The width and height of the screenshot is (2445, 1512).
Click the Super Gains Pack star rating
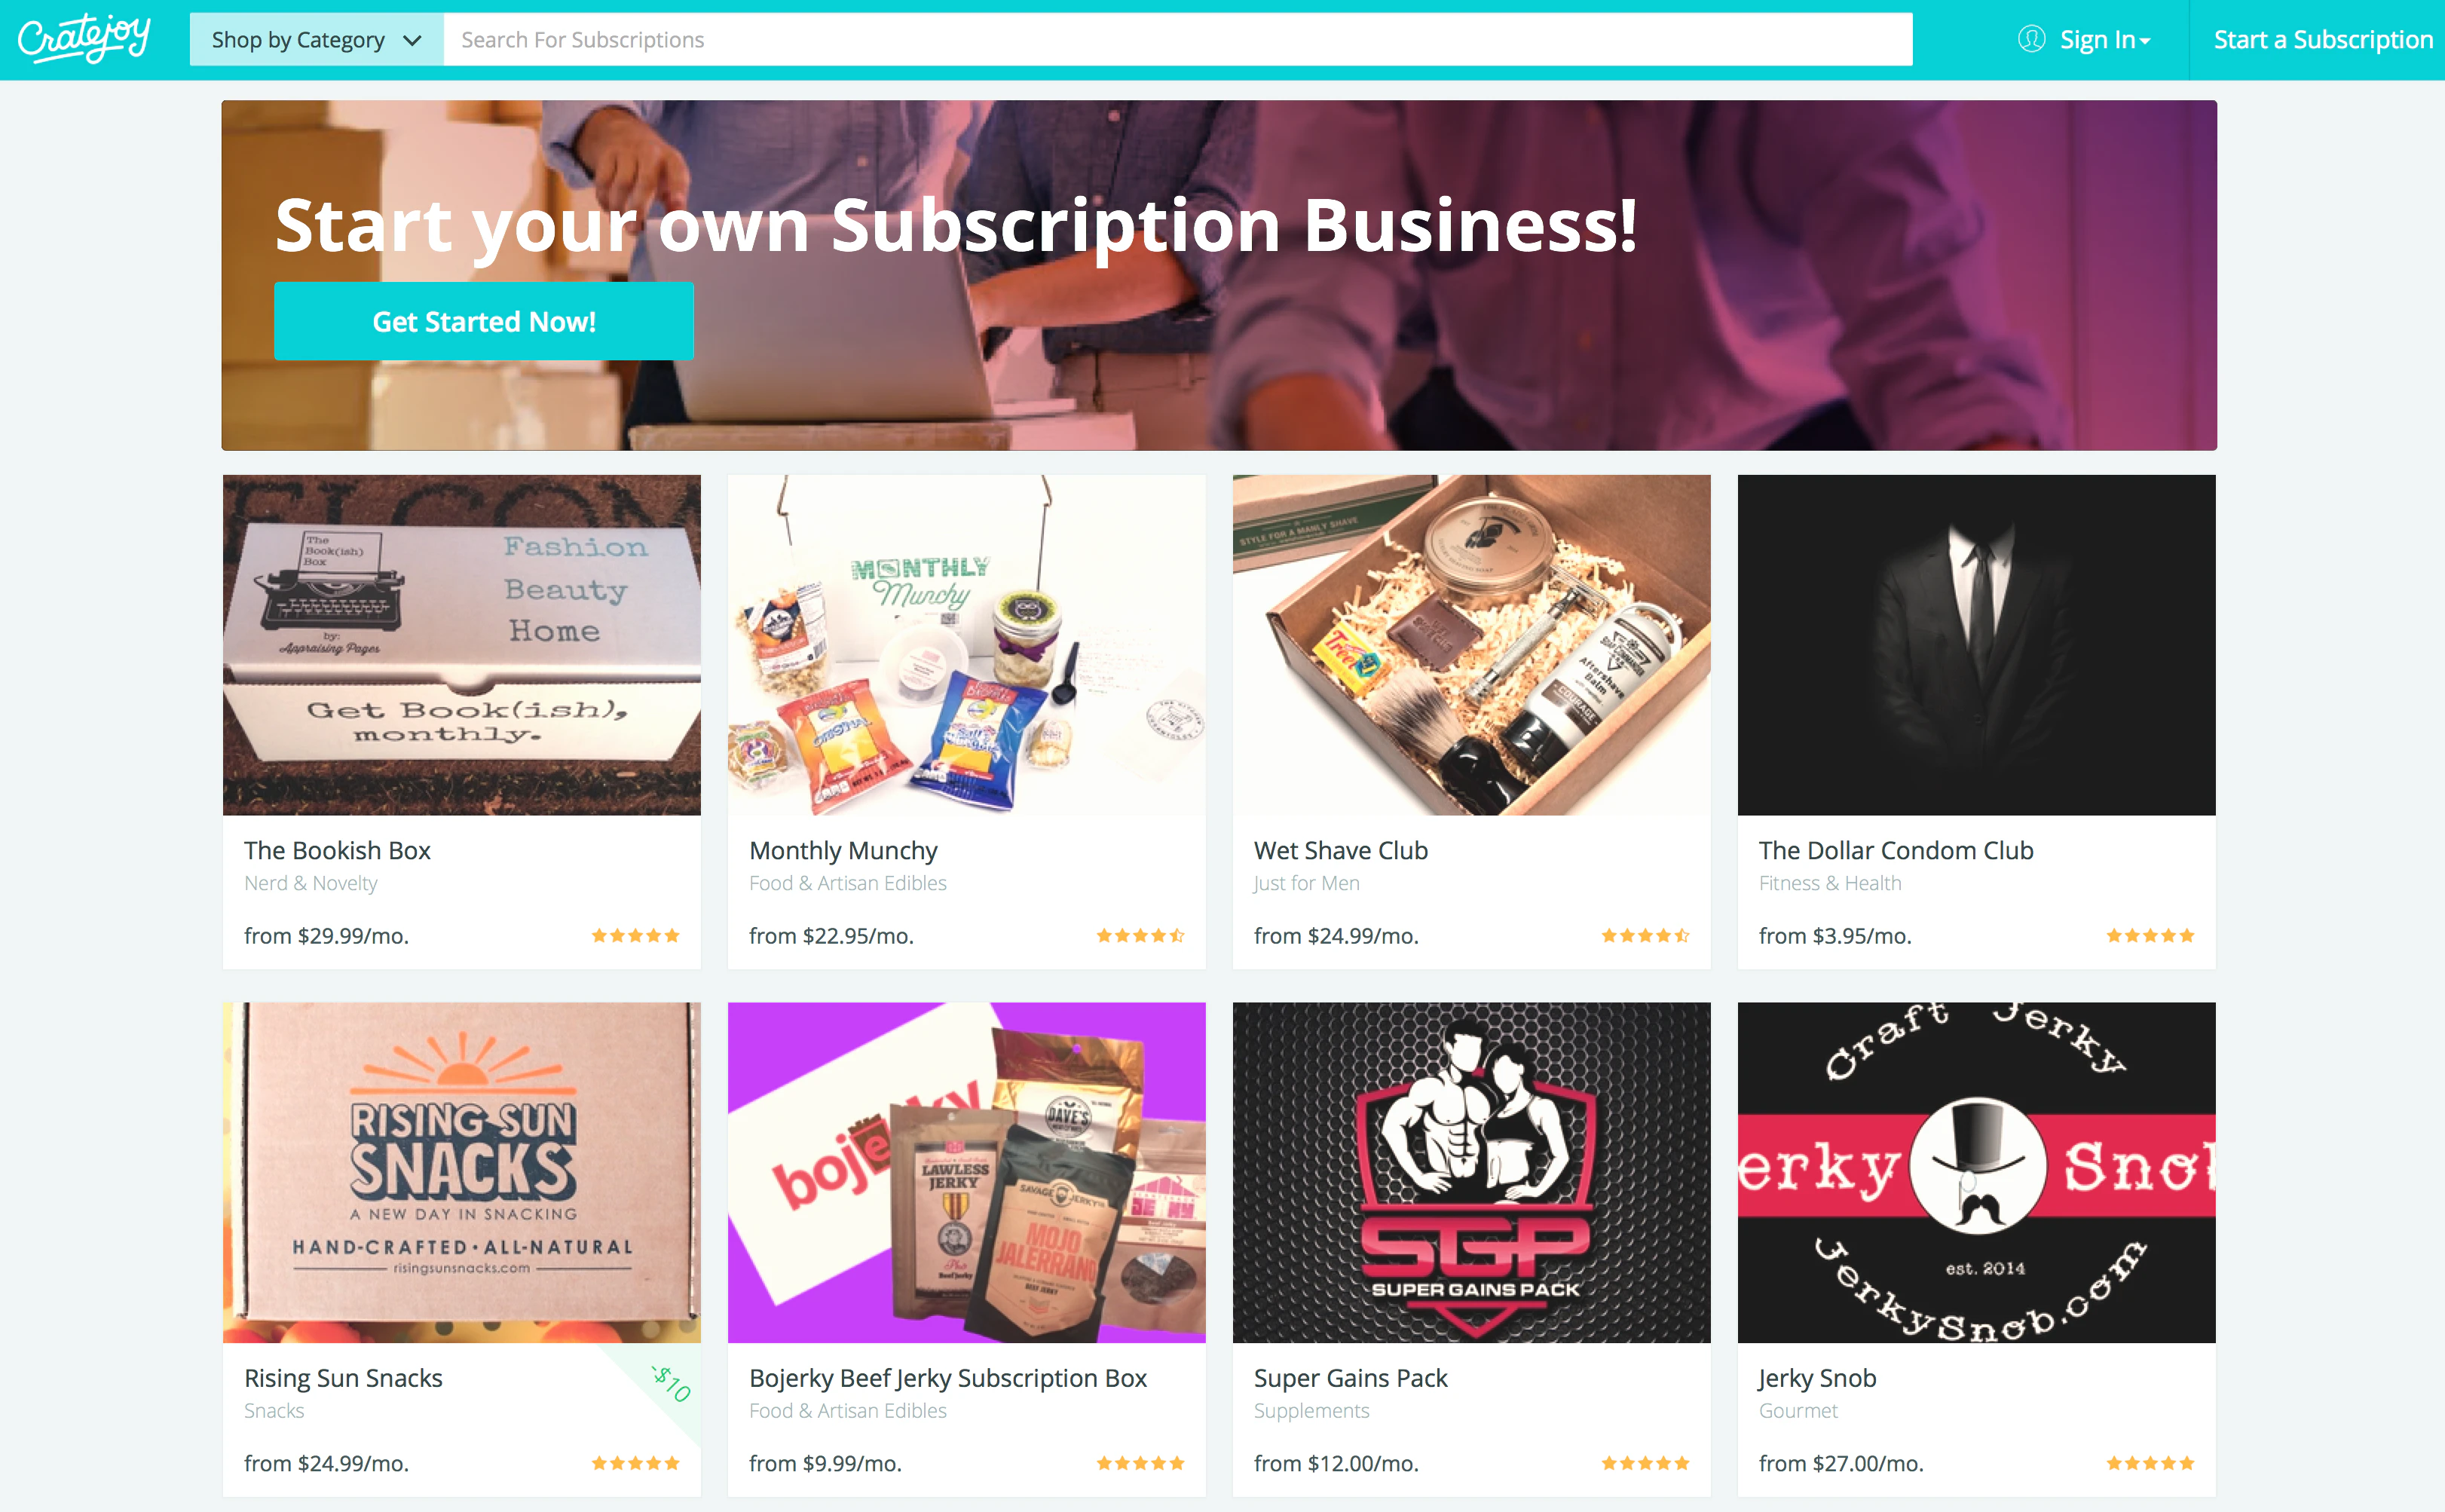click(1646, 1463)
